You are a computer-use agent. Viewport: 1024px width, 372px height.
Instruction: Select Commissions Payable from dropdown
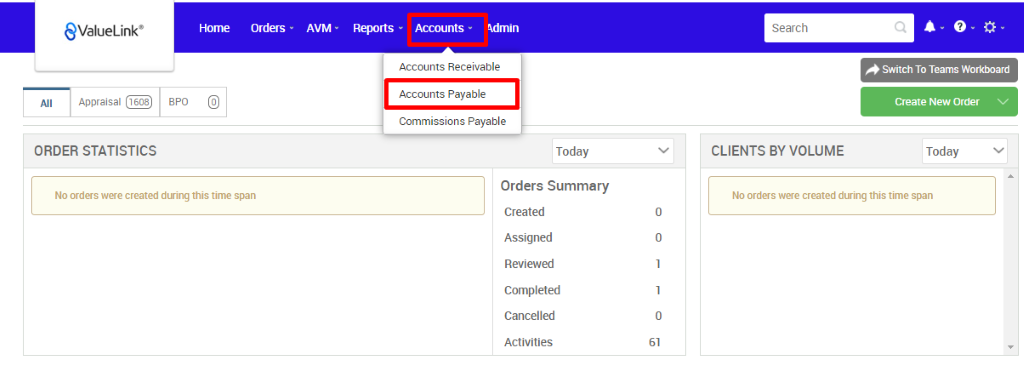(x=452, y=121)
